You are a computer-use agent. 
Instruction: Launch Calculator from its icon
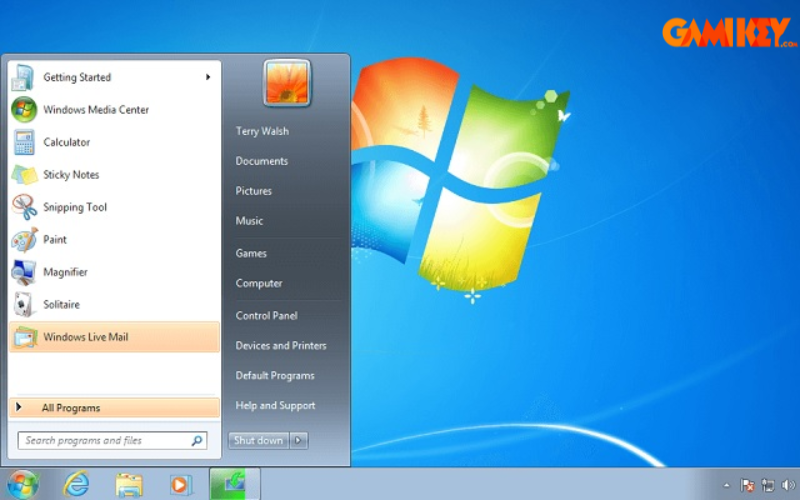click(24, 142)
